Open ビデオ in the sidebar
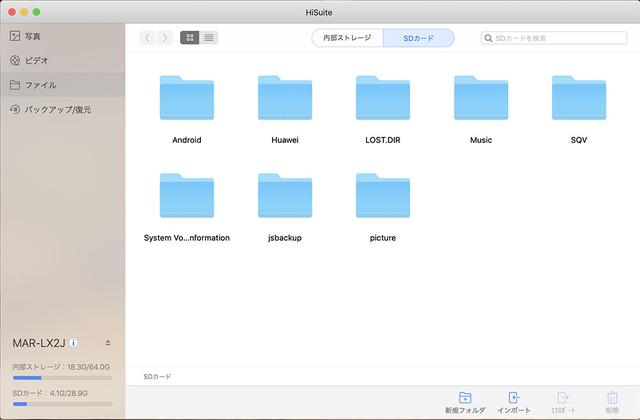The height and width of the screenshot is (420, 640). coord(62,60)
